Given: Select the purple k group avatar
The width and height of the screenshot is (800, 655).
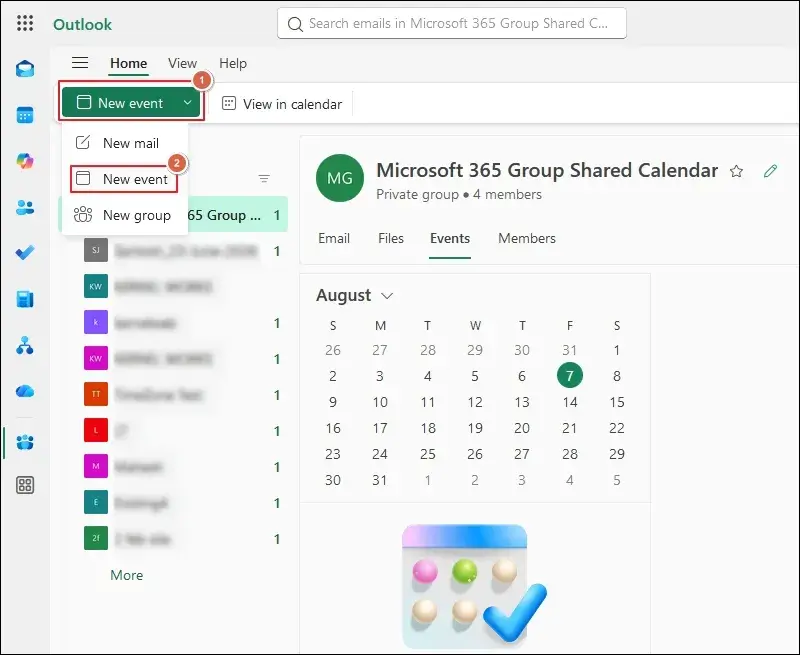Looking at the screenshot, I should point(96,322).
